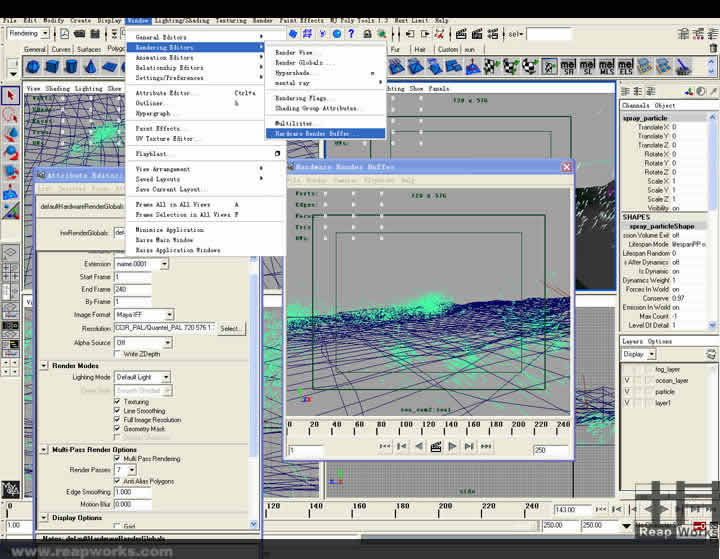The width and height of the screenshot is (720, 559).
Task: Open the Alpha Source dropdown
Action: (143, 343)
